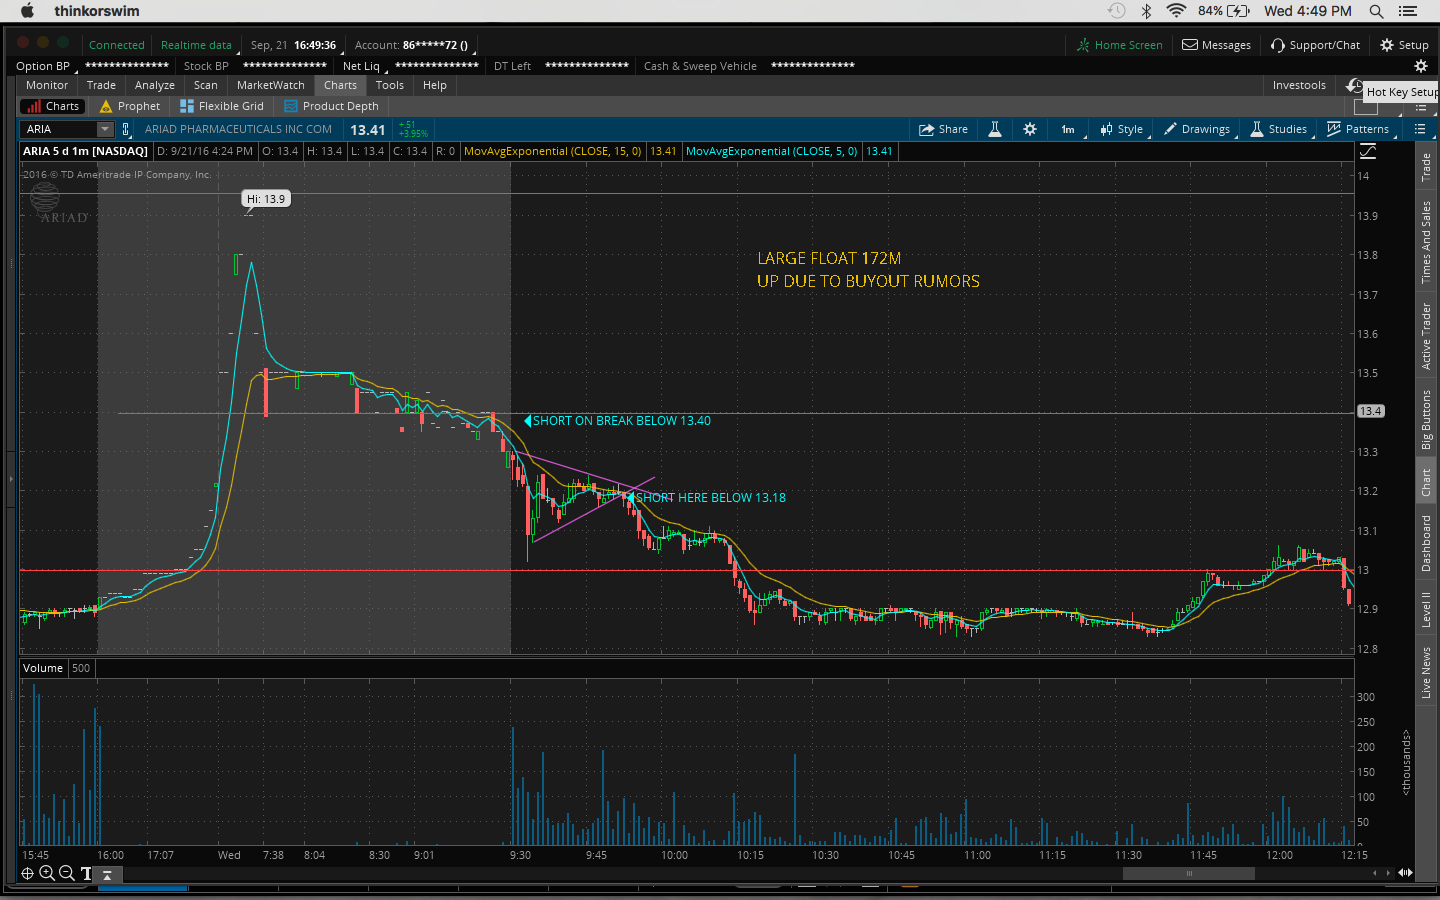The width and height of the screenshot is (1440, 900).
Task: Click the MovAvgExponential (CLOSE, 5, 0) label
Action: click(x=772, y=151)
